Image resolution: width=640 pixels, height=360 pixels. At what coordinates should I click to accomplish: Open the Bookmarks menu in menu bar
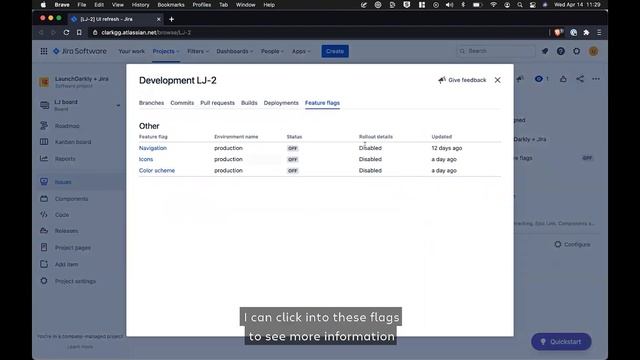click(171, 5)
